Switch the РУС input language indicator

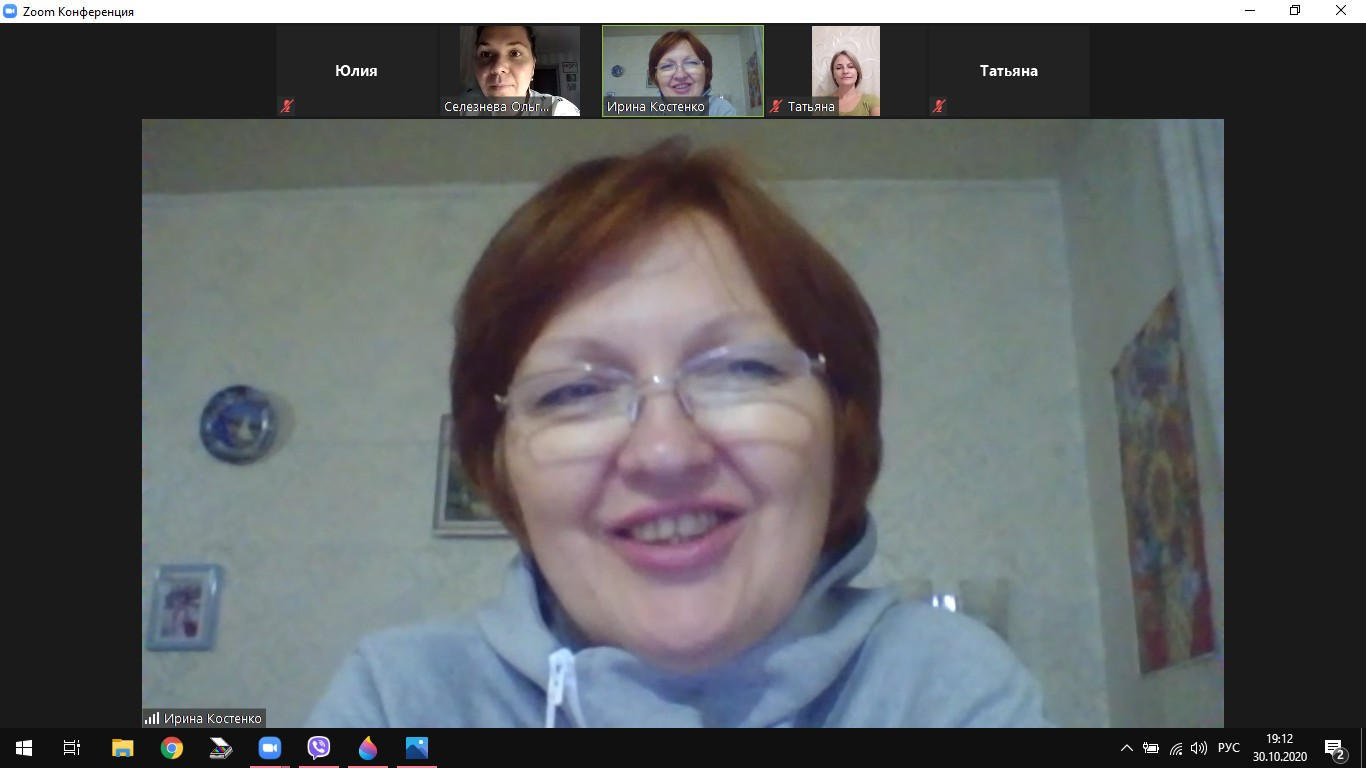1229,748
